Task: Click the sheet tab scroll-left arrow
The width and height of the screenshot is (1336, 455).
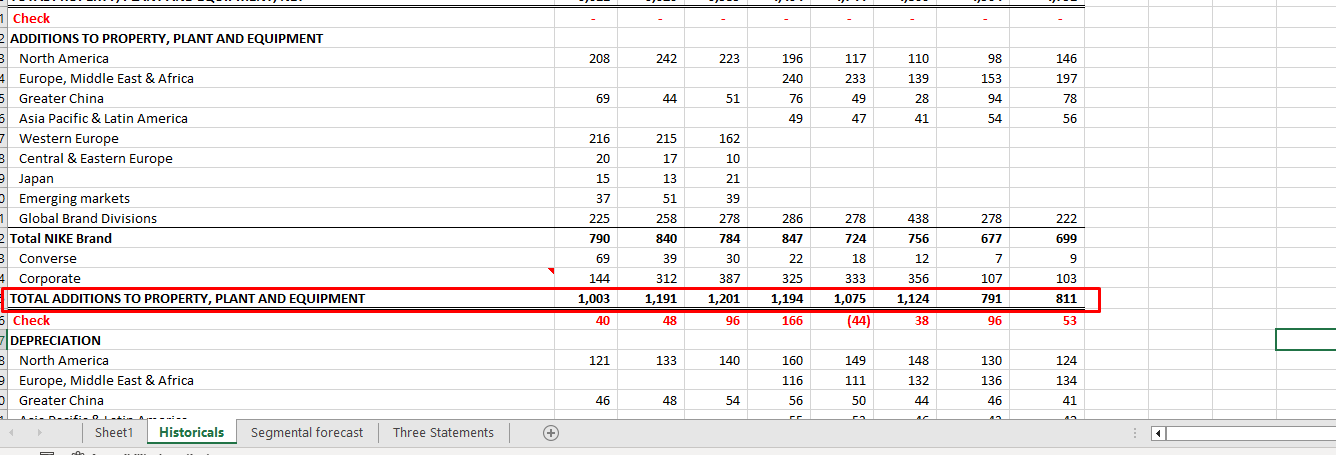Action: click(x=12, y=433)
